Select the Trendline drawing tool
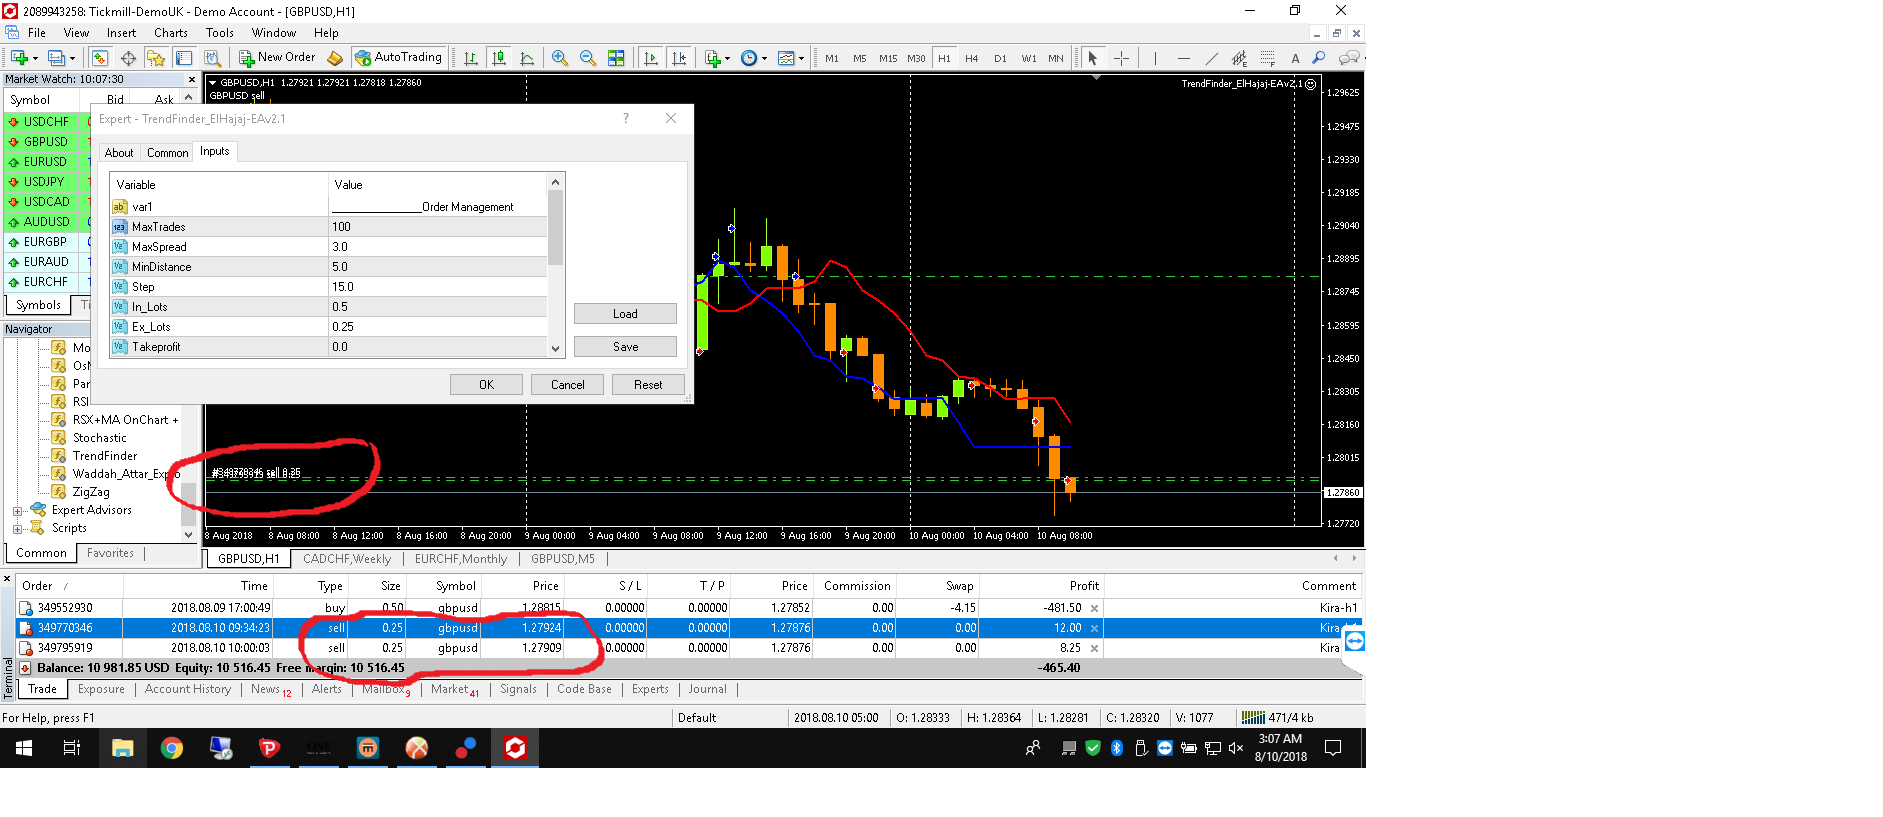1883x817 pixels. pyautogui.click(x=1211, y=58)
